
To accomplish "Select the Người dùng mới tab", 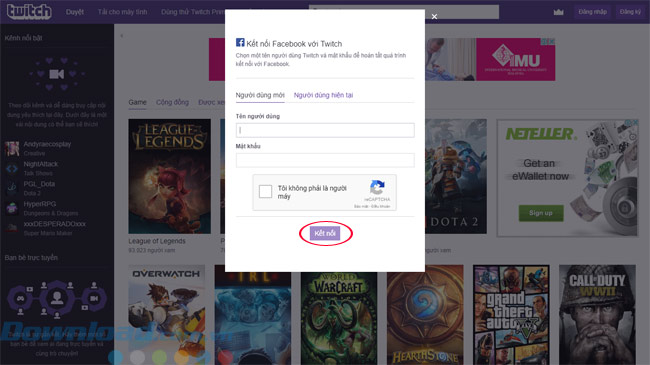I will coord(260,95).
